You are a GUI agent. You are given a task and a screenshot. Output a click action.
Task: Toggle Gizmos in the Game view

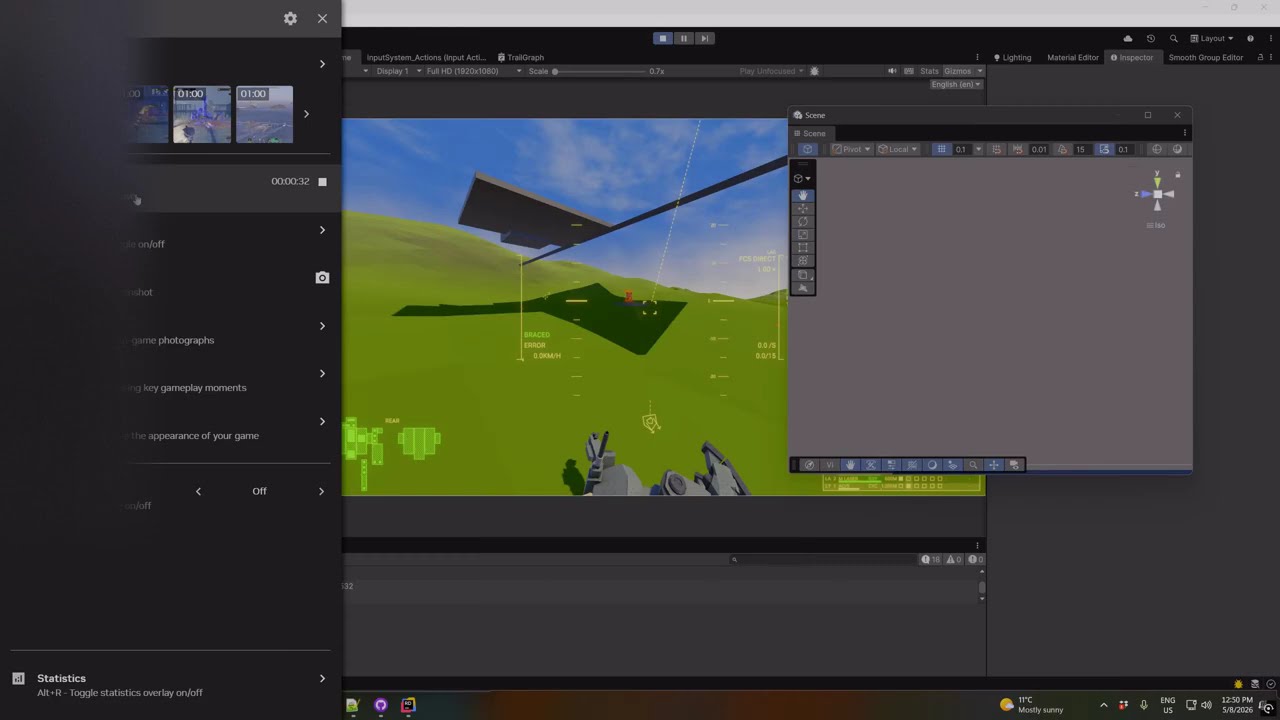(x=957, y=71)
